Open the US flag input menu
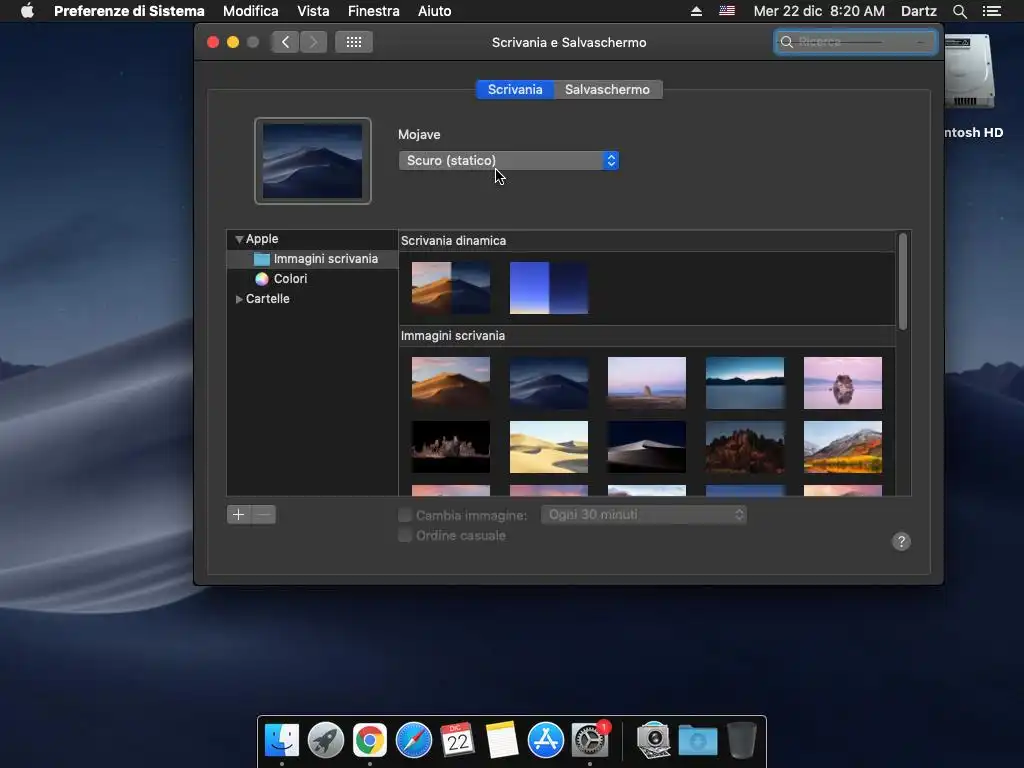Image resolution: width=1024 pixels, height=768 pixels. (727, 11)
